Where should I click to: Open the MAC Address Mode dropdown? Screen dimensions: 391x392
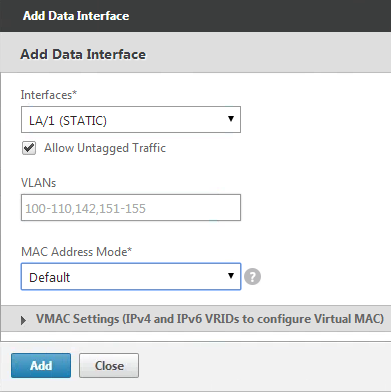[131, 276]
